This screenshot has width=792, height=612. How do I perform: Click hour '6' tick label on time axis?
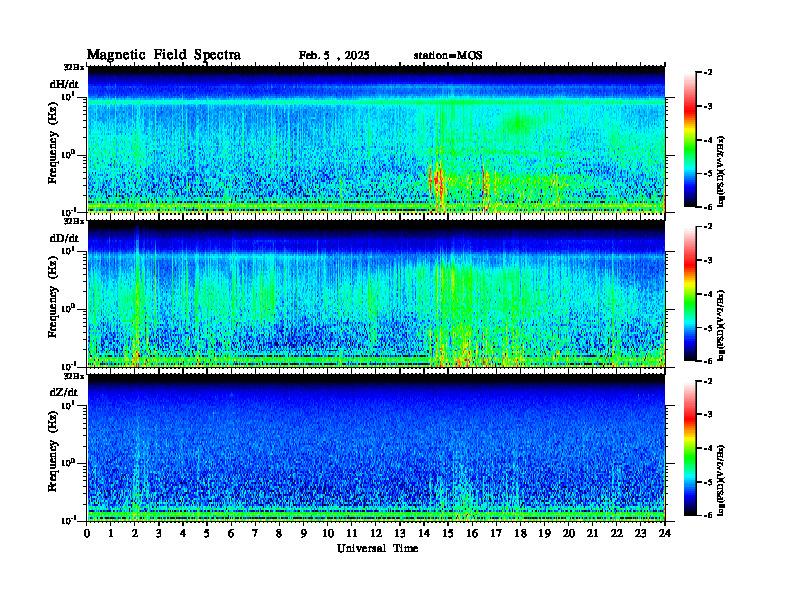(x=231, y=534)
